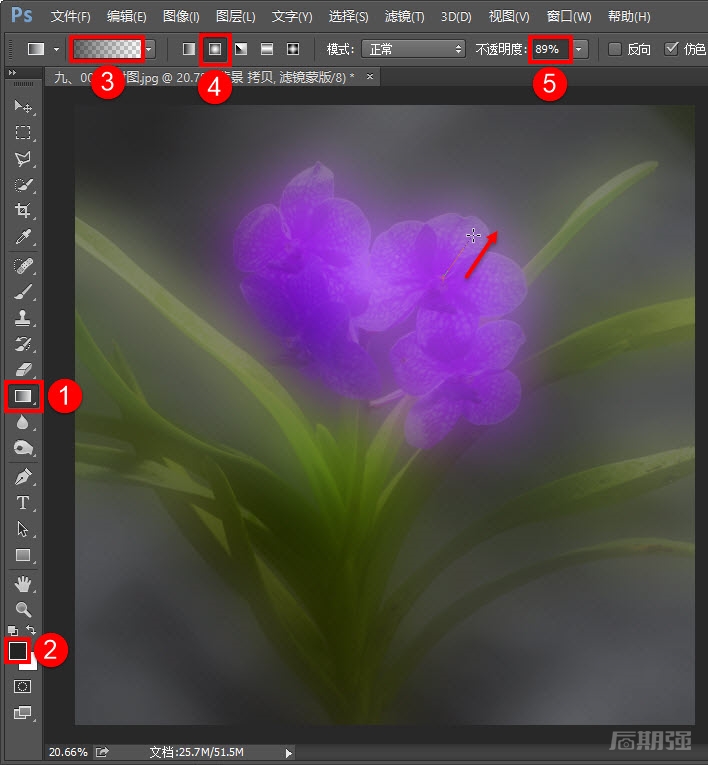Select the Blur tool
The image size is (708, 765).
[x=23, y=423]
